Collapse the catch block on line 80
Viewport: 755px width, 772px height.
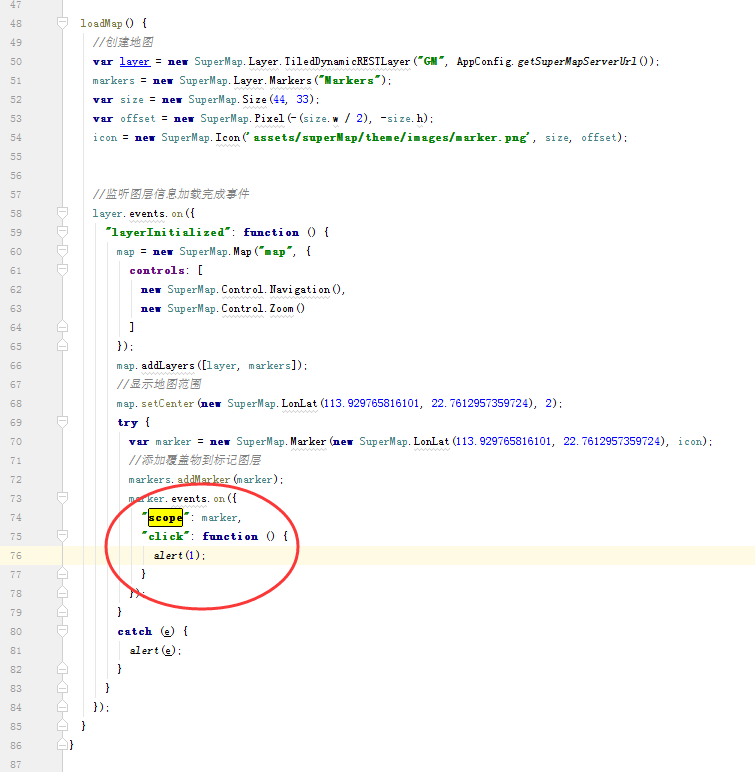coord(62,631)
